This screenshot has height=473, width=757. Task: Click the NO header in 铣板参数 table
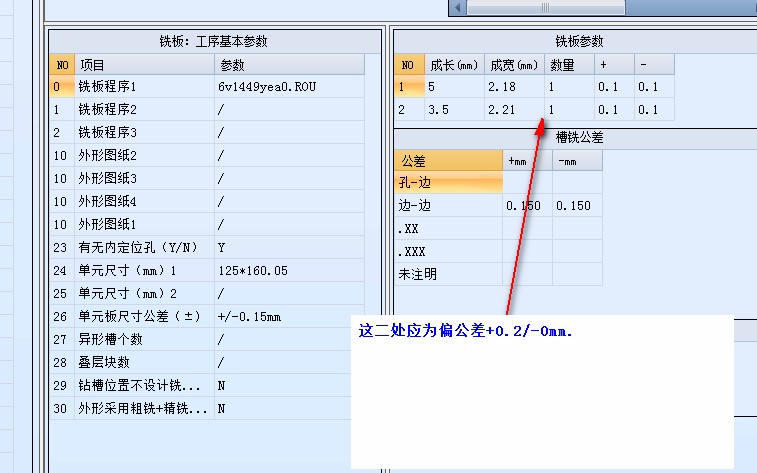coord(409,65)
